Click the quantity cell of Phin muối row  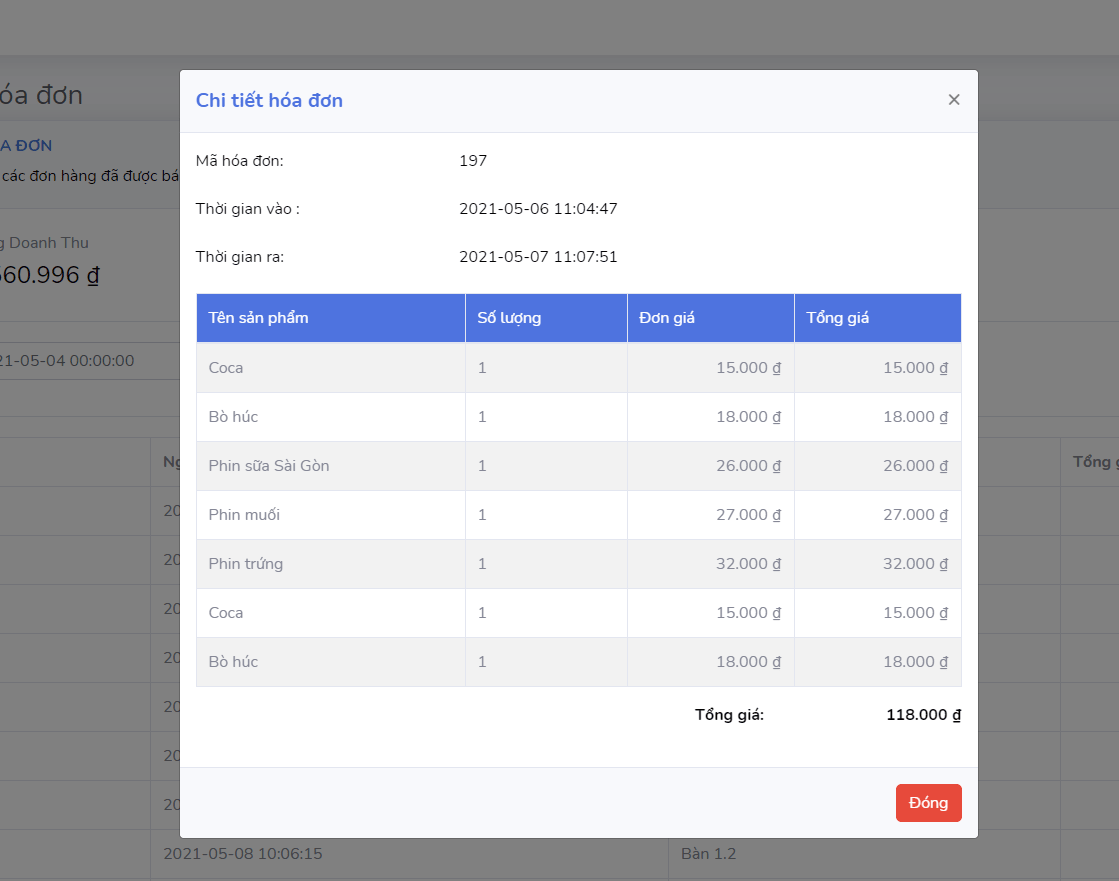coord(547,515)
